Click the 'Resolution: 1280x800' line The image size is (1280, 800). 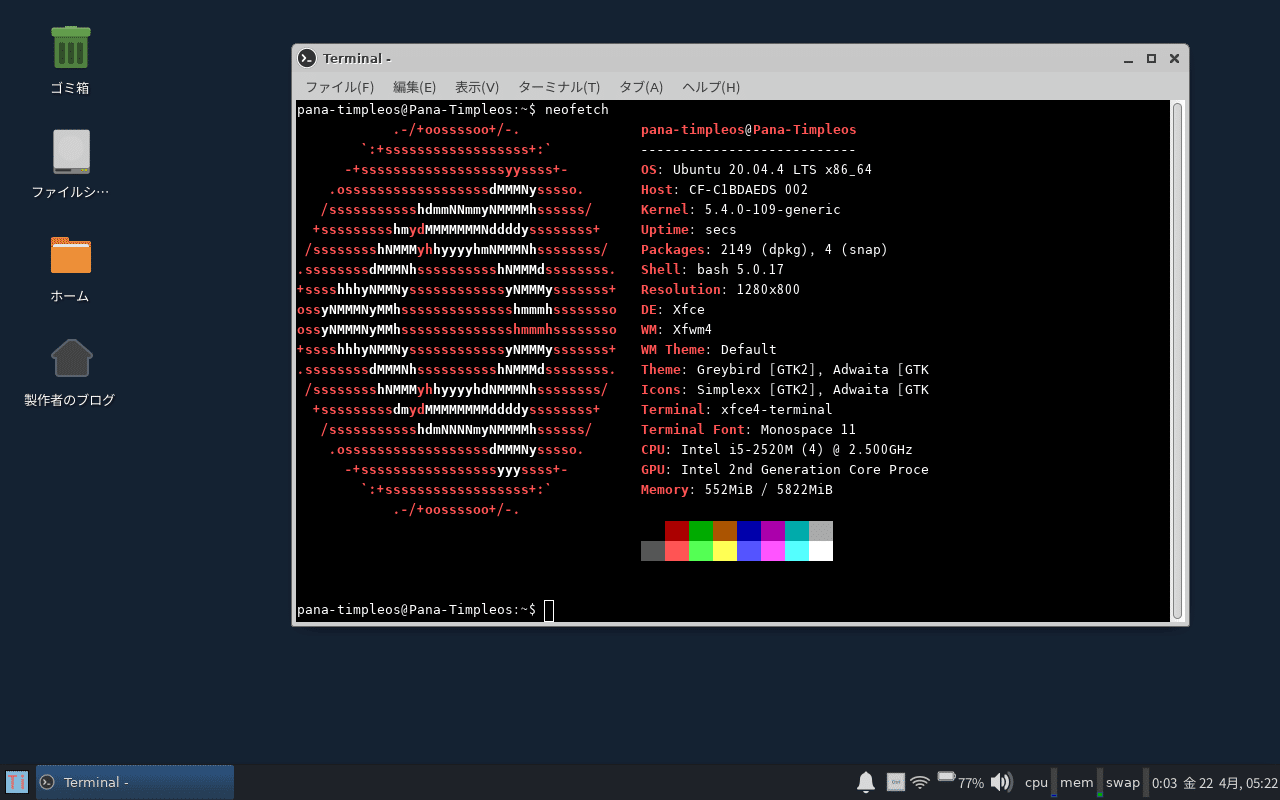720,290
